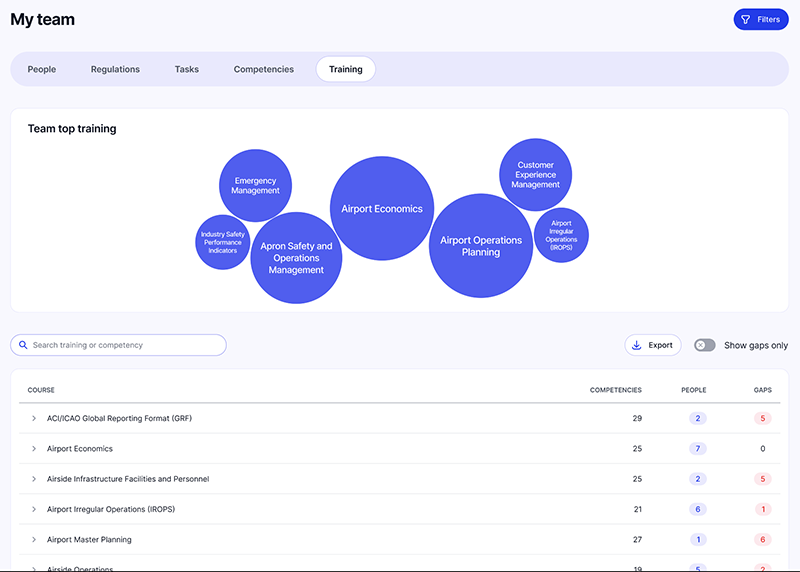Click the download icon in Export button

click(637, 345)
